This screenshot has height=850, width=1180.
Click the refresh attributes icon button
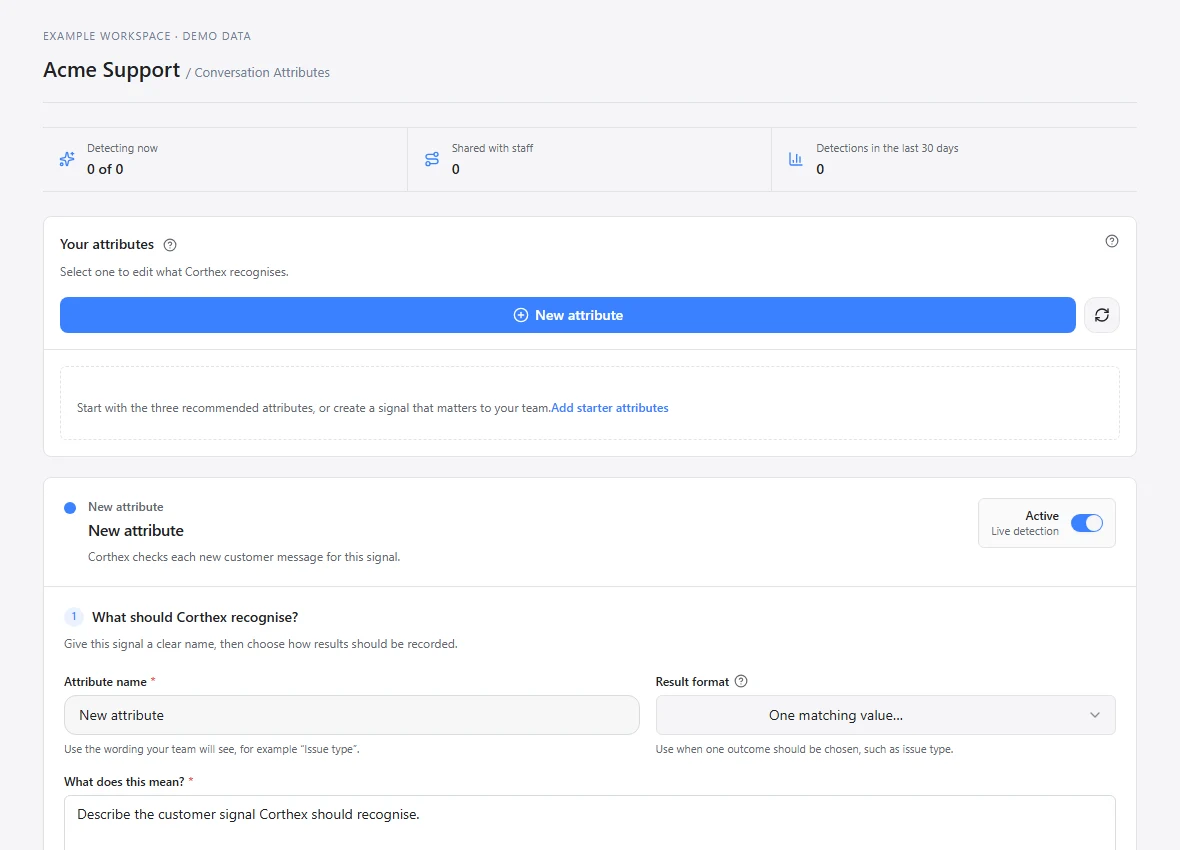point(1102,315)
